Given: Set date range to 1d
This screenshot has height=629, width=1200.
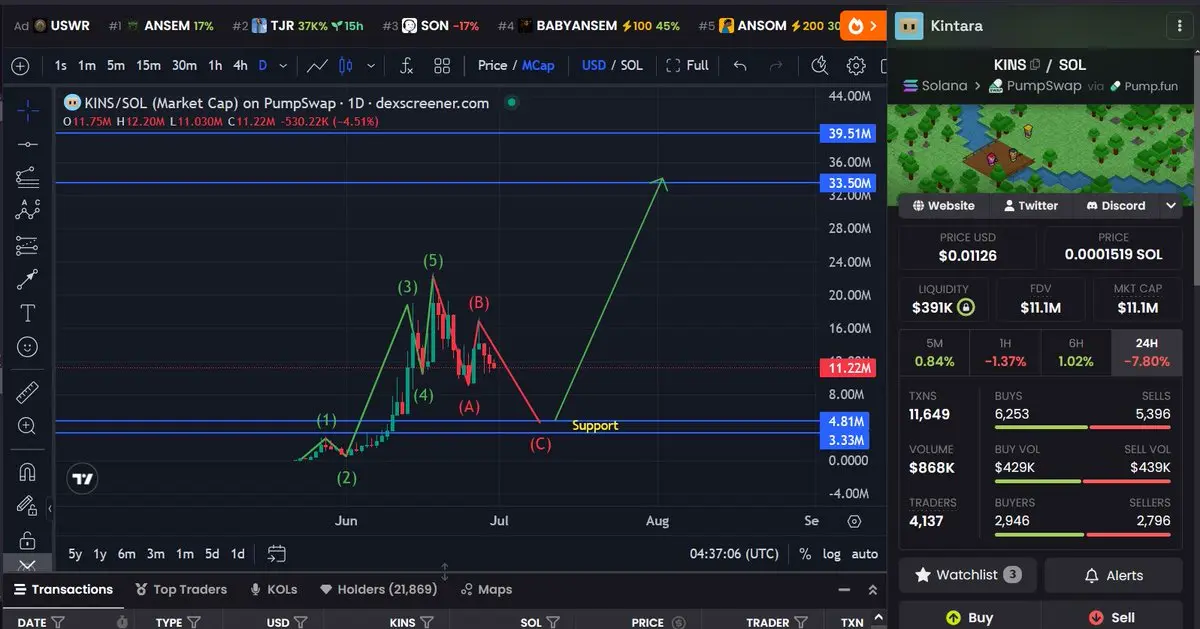Looking at the screenshot, I should [x=238, y=554].
